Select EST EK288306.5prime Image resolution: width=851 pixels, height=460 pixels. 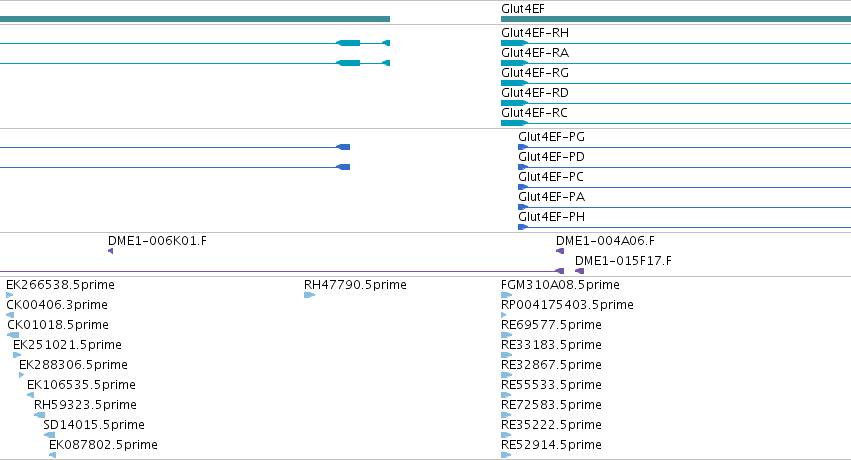point(73,365)
